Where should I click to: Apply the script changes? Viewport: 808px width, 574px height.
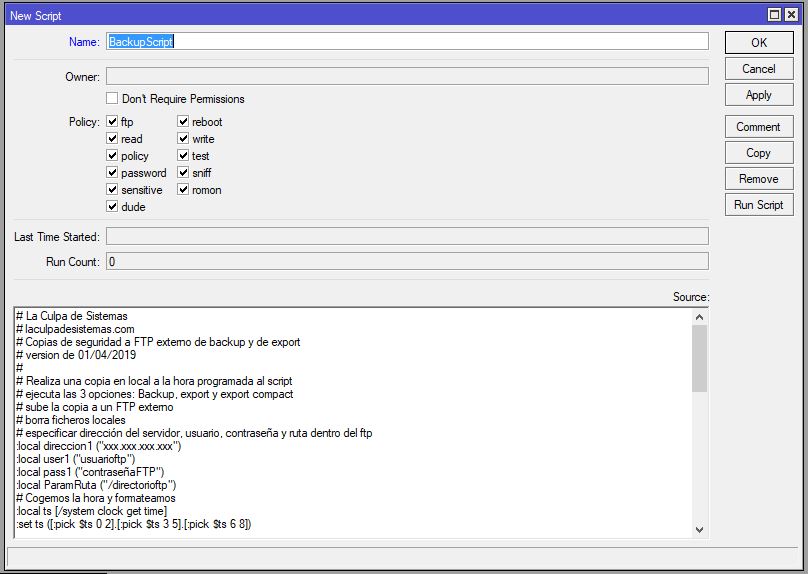(x=758, y=95)
